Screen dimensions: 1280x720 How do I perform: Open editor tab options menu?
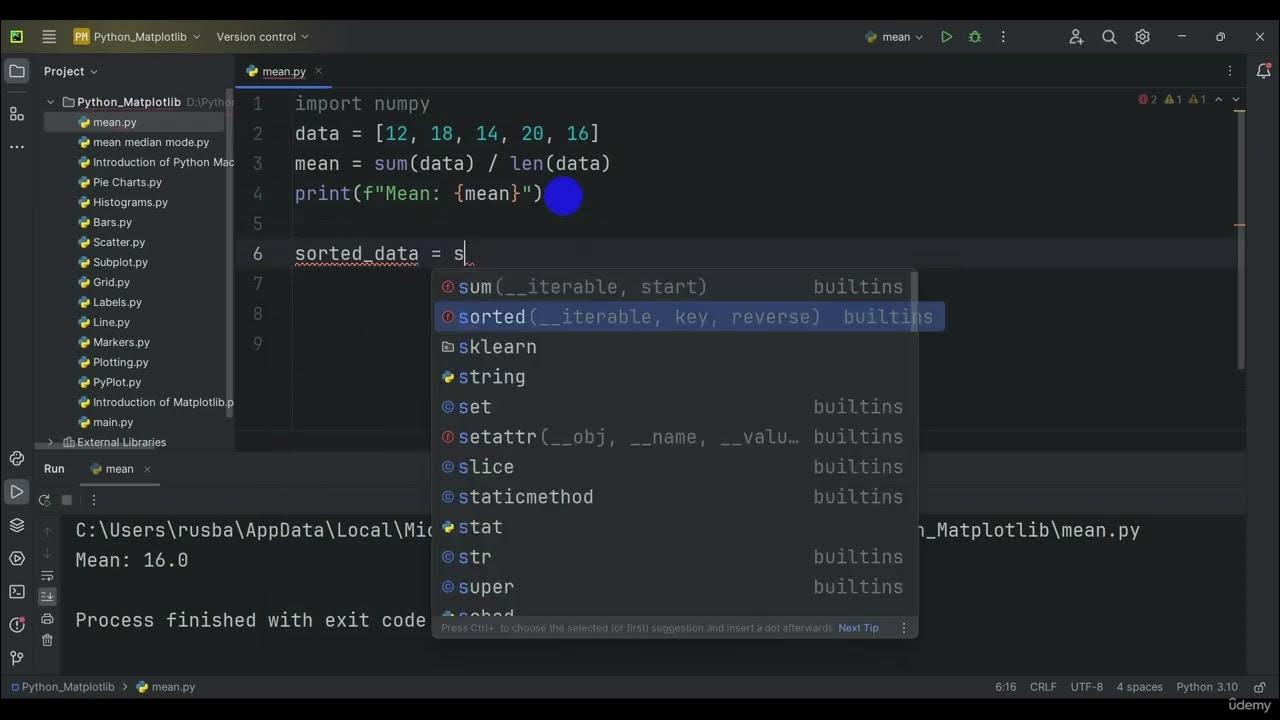pos(1230,71)
